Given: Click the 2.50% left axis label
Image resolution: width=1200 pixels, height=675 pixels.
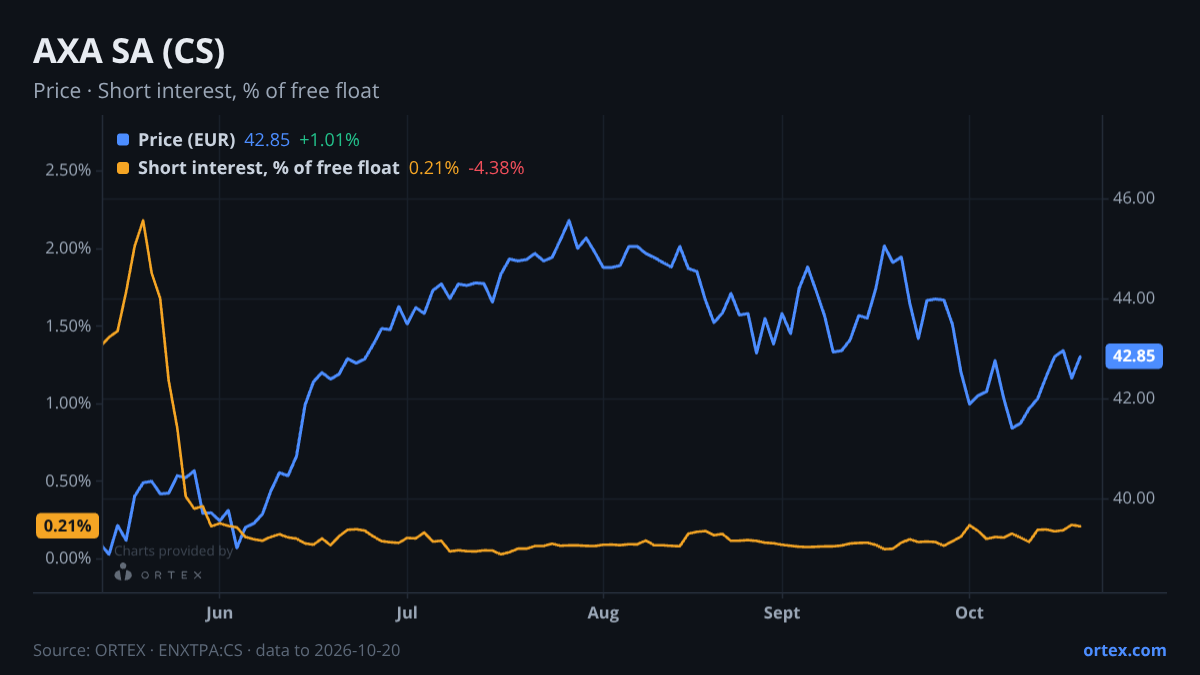Looking at the screenshot, I should pos(68,170).
